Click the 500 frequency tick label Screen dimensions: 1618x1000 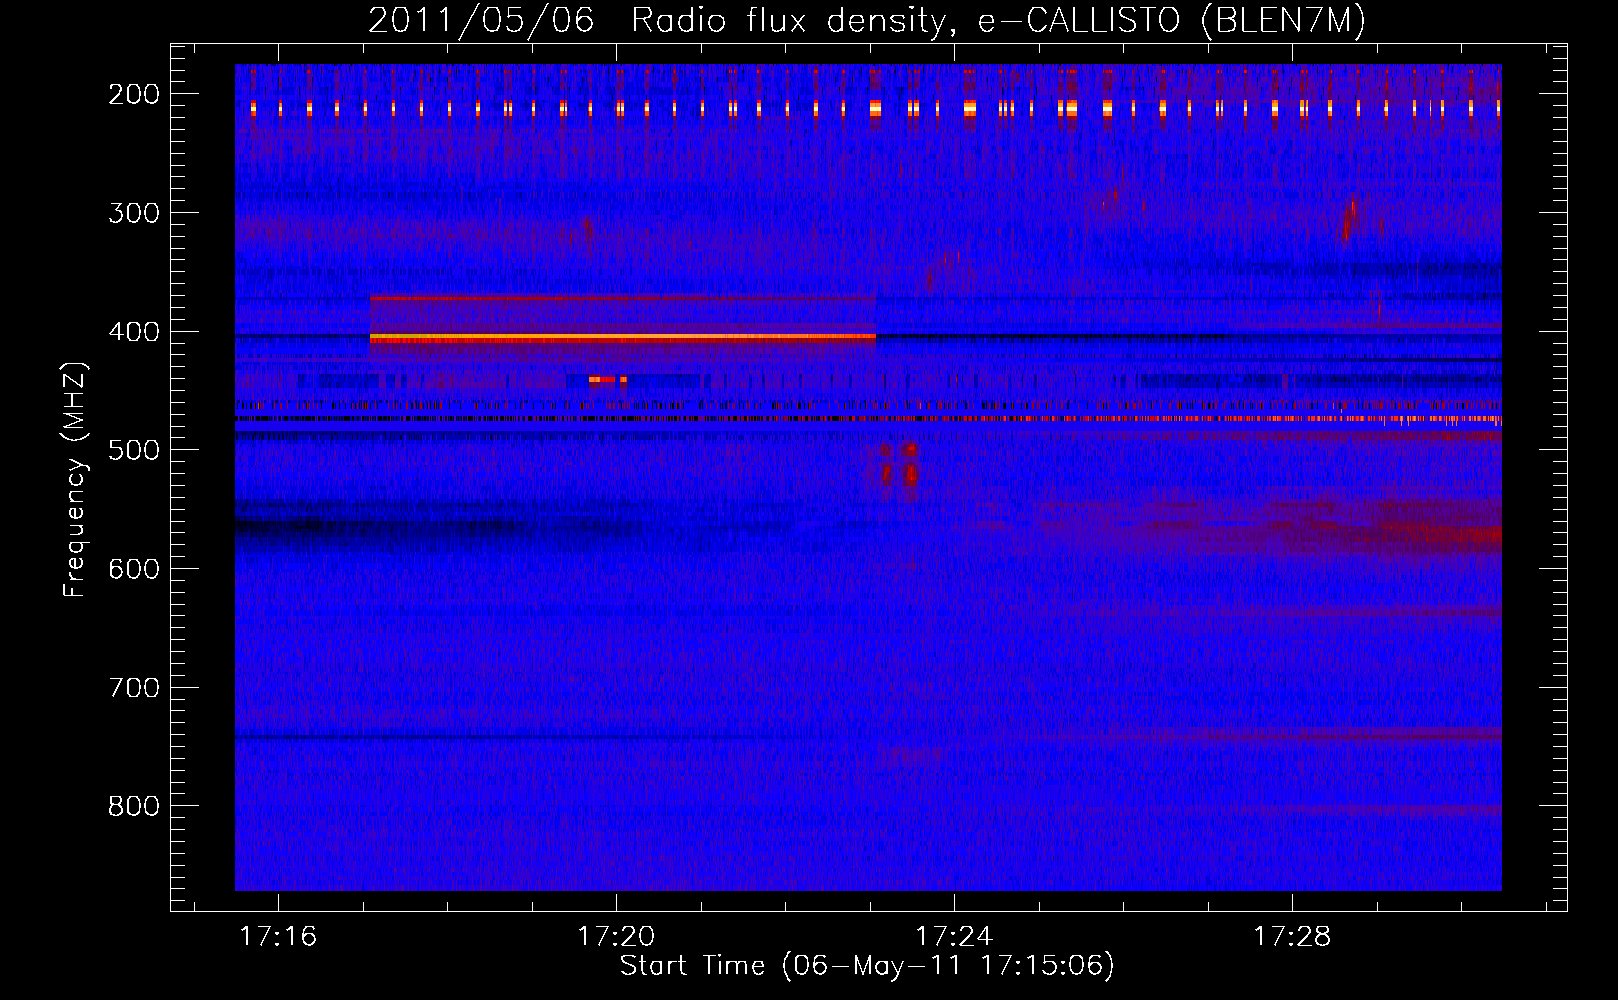pos(133,450)
